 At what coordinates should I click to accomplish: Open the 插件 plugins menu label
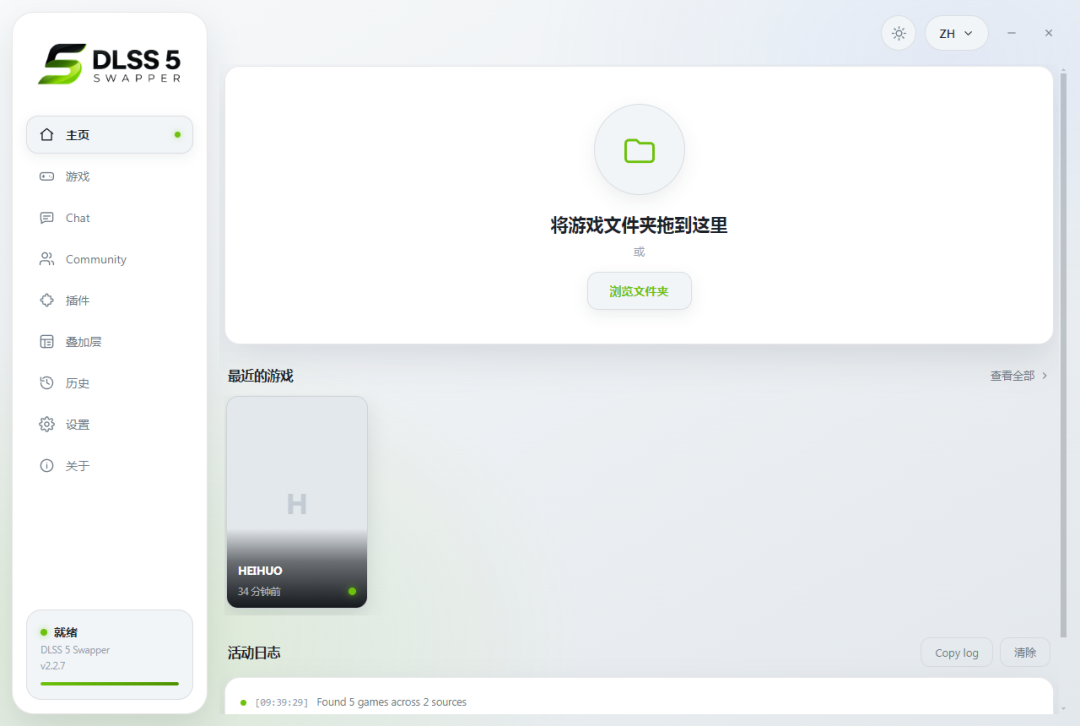click(77, 300)
